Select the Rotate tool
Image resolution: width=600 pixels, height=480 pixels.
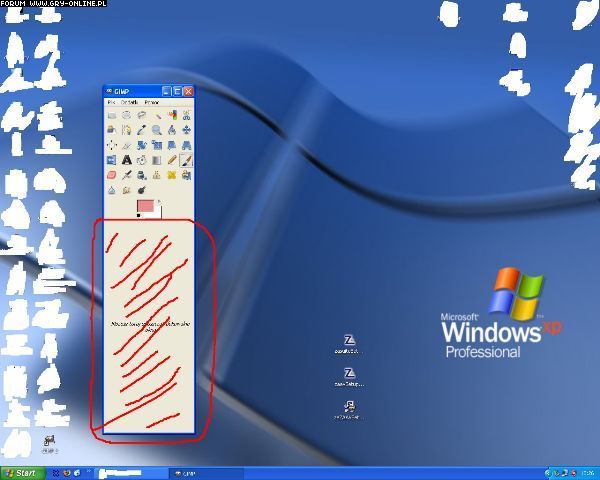point(142,145)
